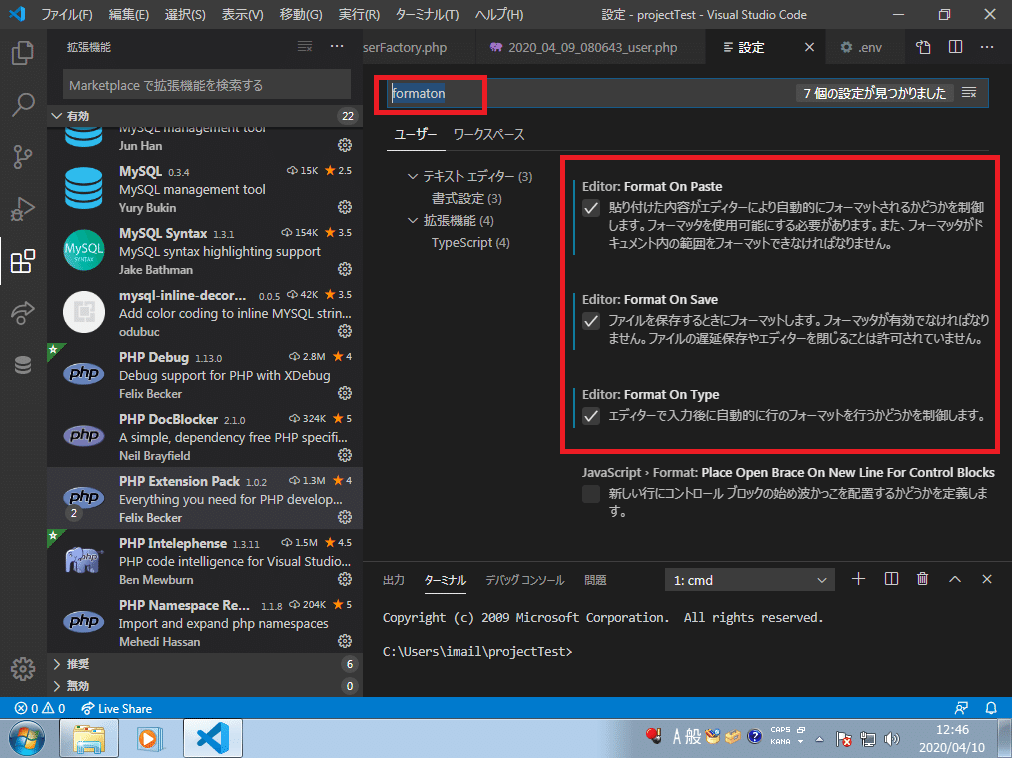
Task: Click the gear for PHP Extension Pack
Action: tap(345, 517)
